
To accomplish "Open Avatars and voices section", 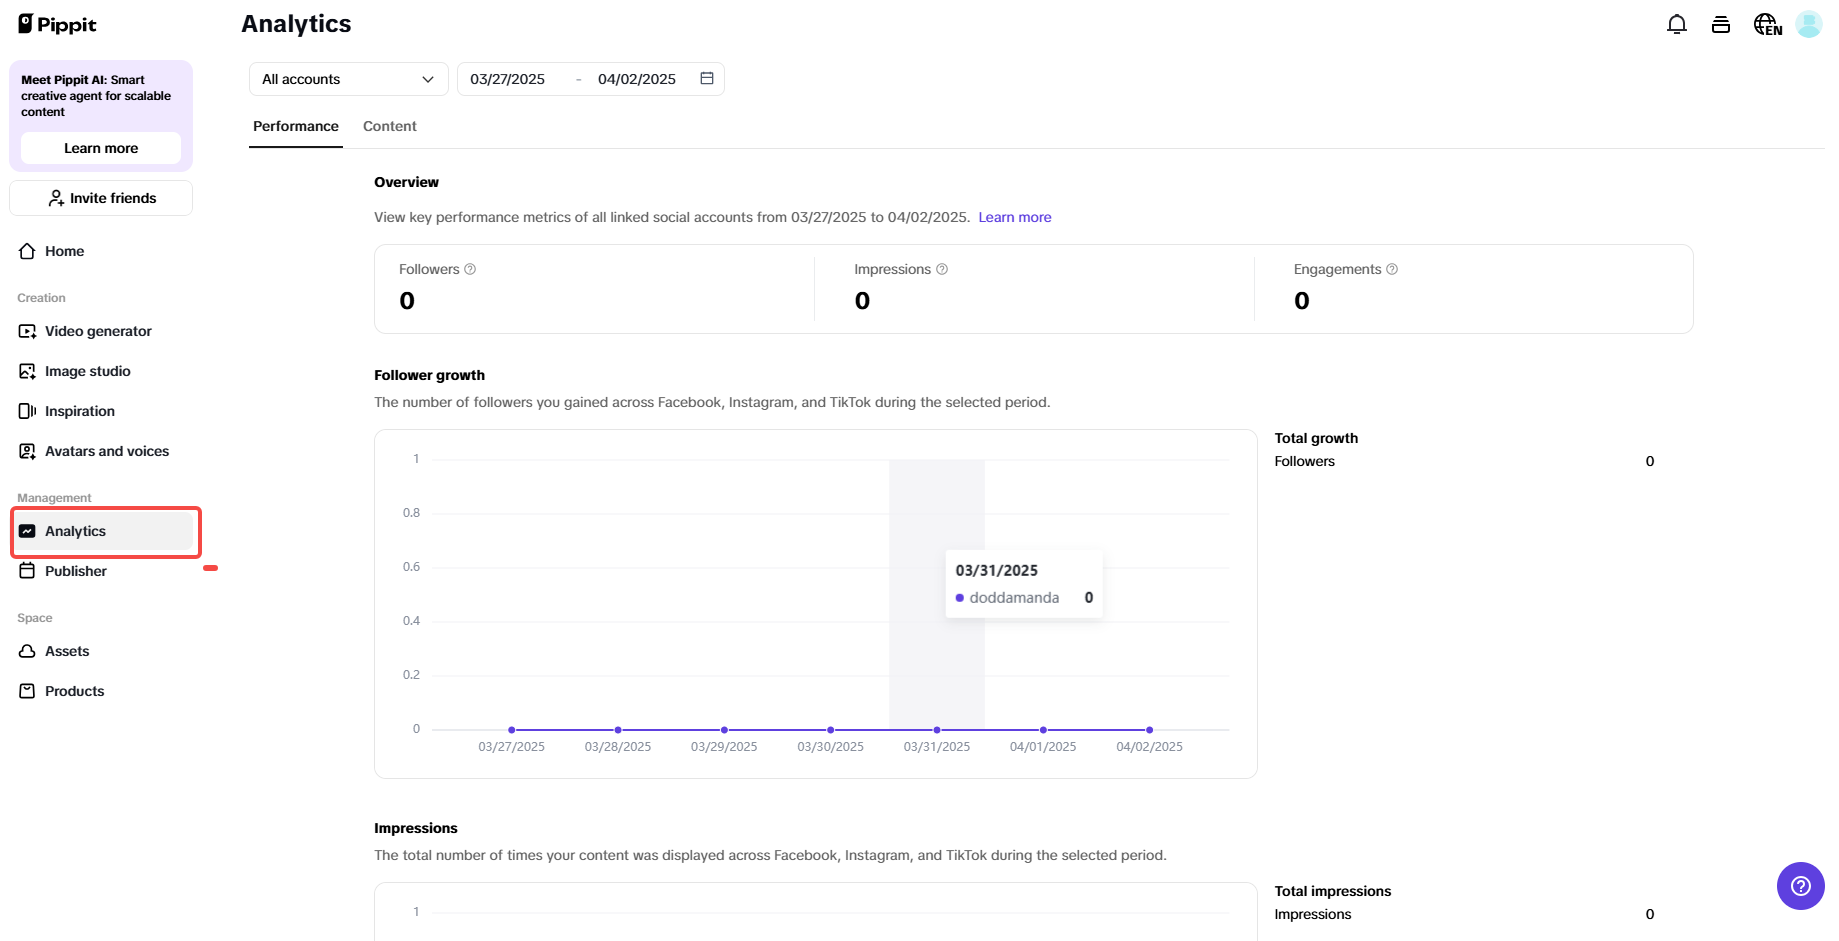I will [x=106, y=451].
